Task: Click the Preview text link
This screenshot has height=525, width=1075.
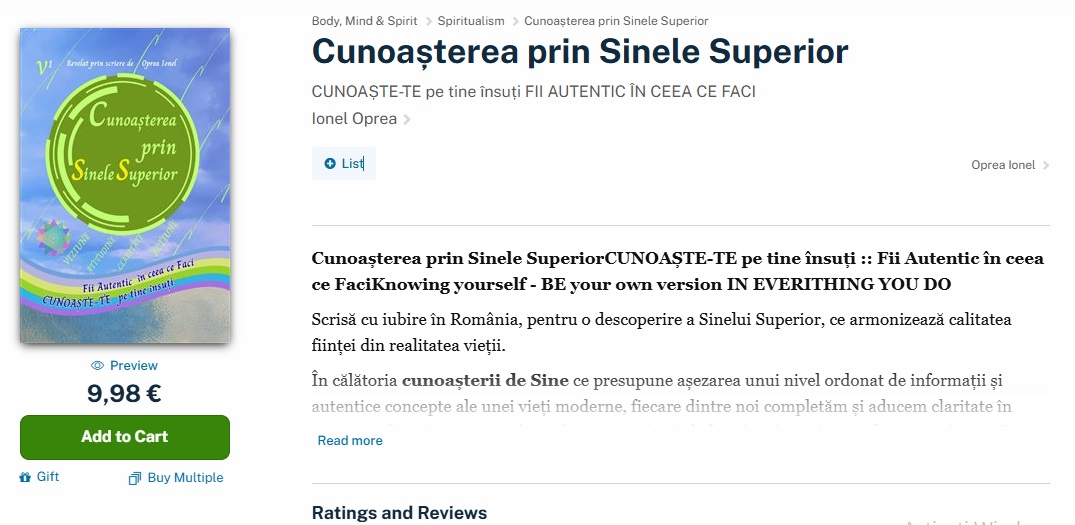Action: pos(134,366)
